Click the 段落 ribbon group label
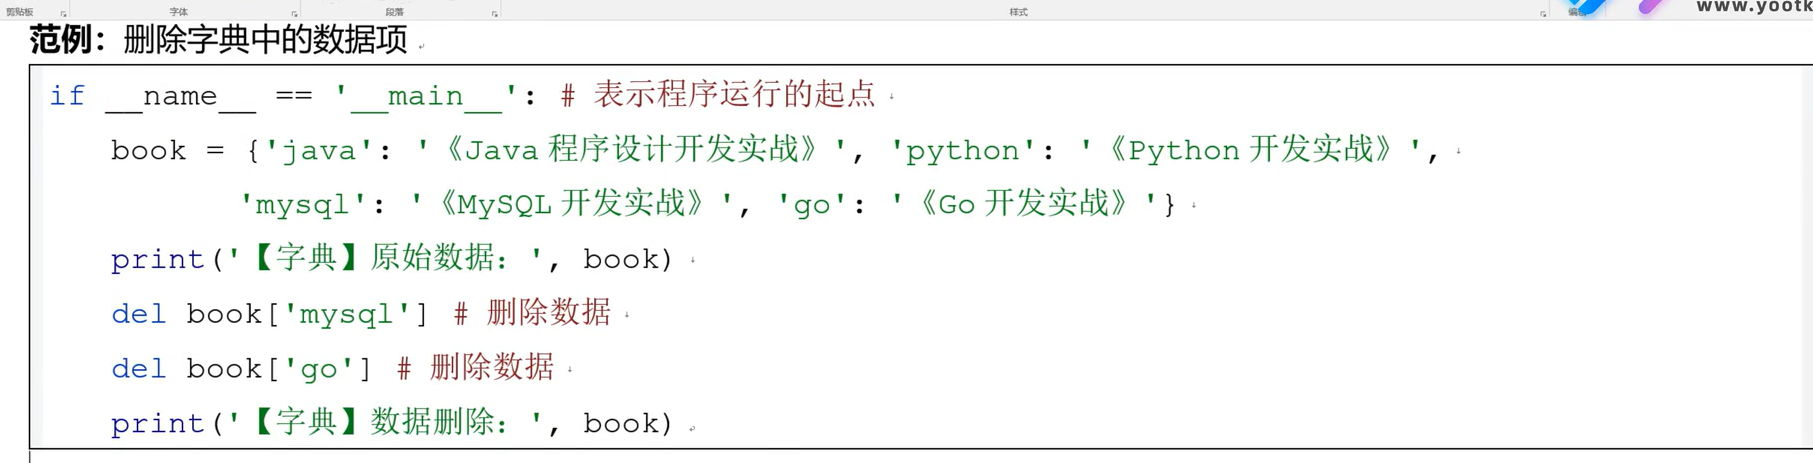Image resolution: width=1813 pixels, height=463 pixels. pos(395,13)
